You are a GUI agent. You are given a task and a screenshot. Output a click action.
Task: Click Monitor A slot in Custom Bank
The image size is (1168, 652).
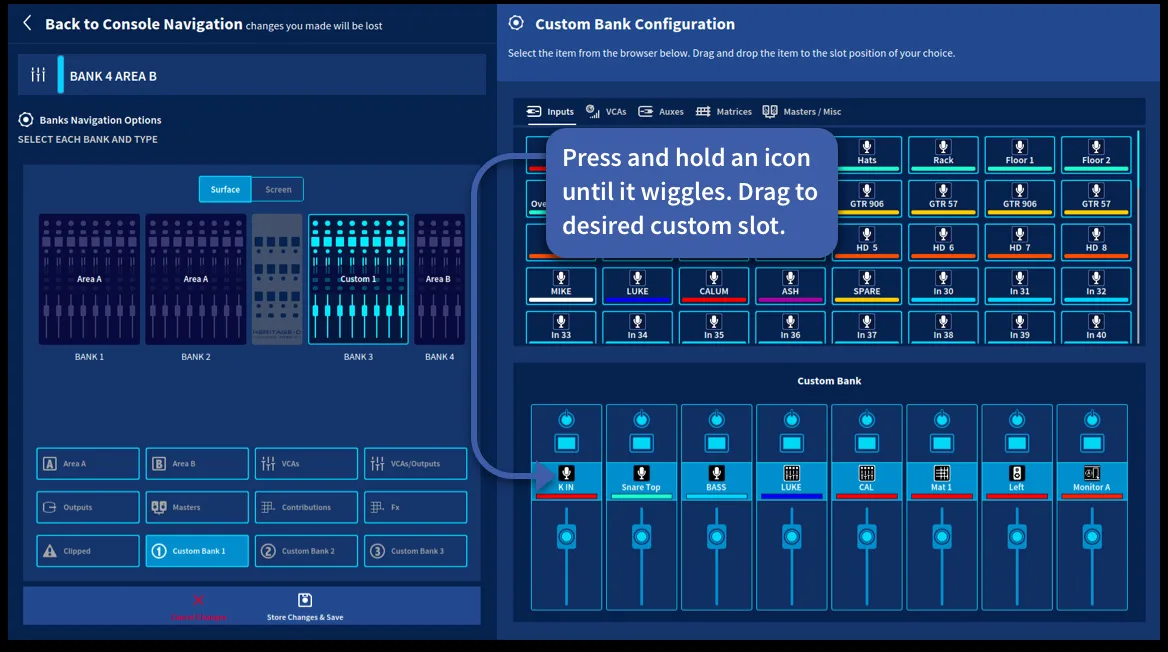coord(1092,480)
